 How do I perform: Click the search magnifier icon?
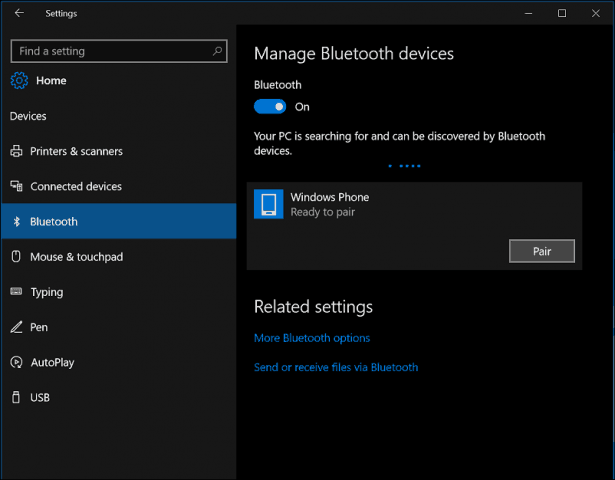217,50
